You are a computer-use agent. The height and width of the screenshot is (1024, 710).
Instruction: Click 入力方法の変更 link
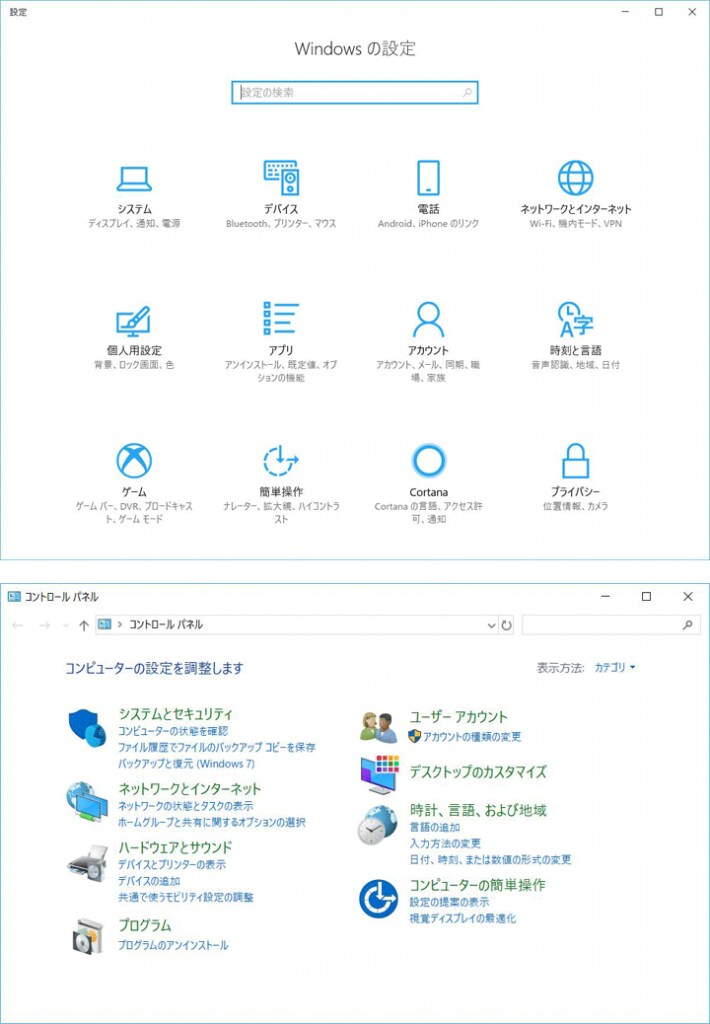445,843
